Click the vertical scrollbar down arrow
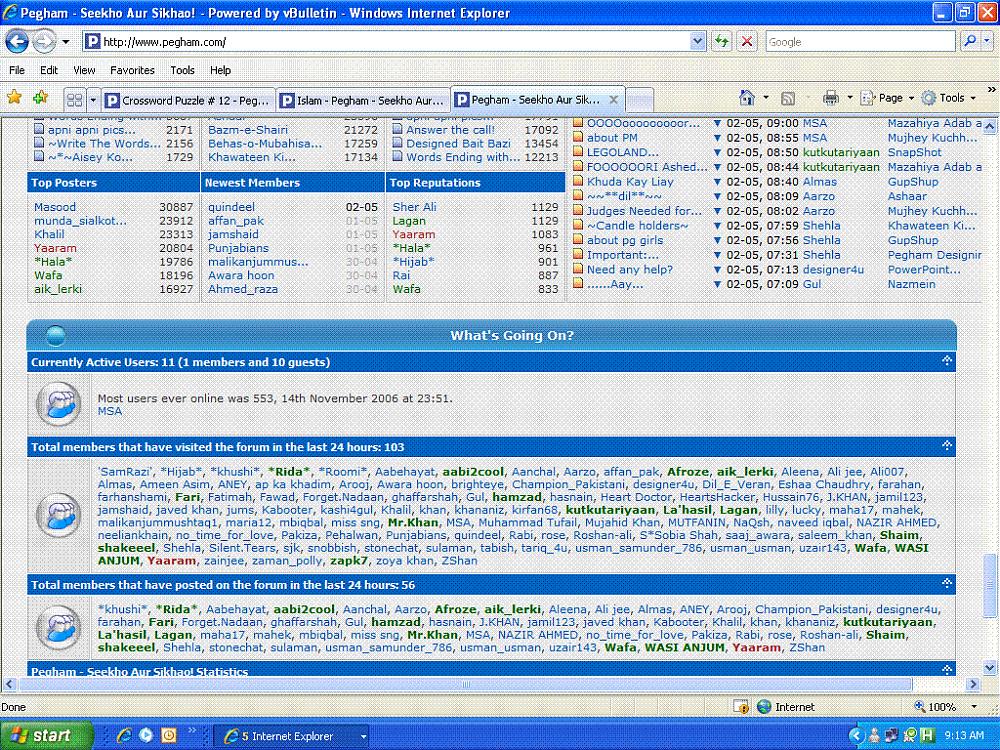This screenshot has width=1000, height=750. 989,668
